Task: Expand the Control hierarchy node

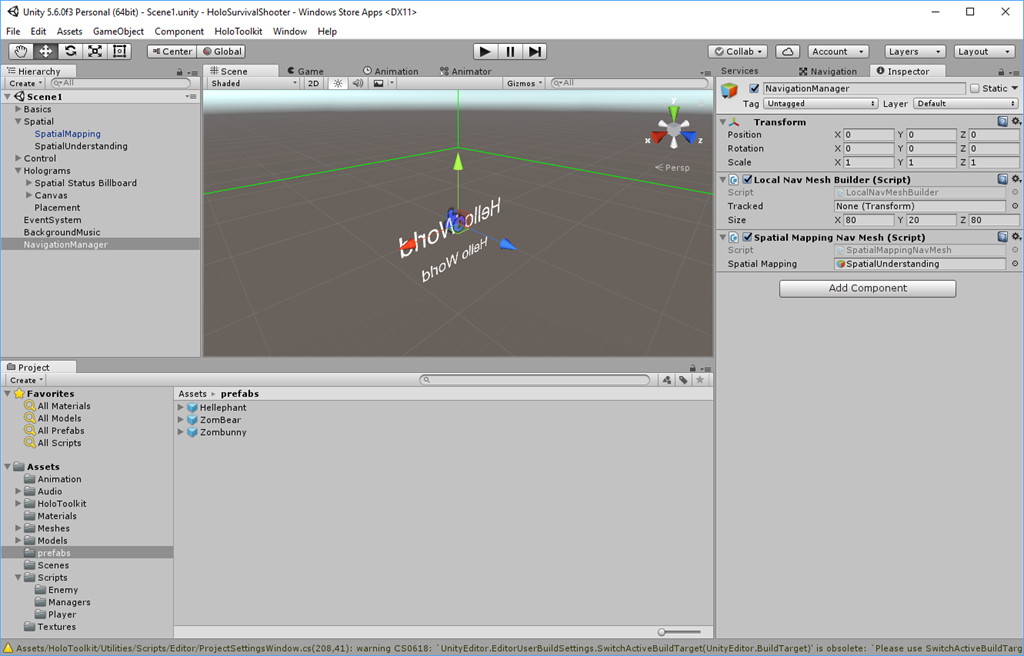Action: [x=18, y=158]
